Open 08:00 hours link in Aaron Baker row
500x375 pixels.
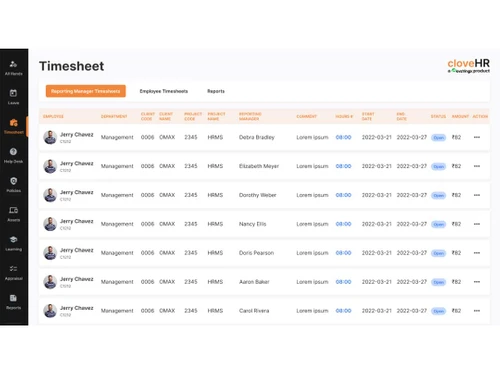coord(343,282)
